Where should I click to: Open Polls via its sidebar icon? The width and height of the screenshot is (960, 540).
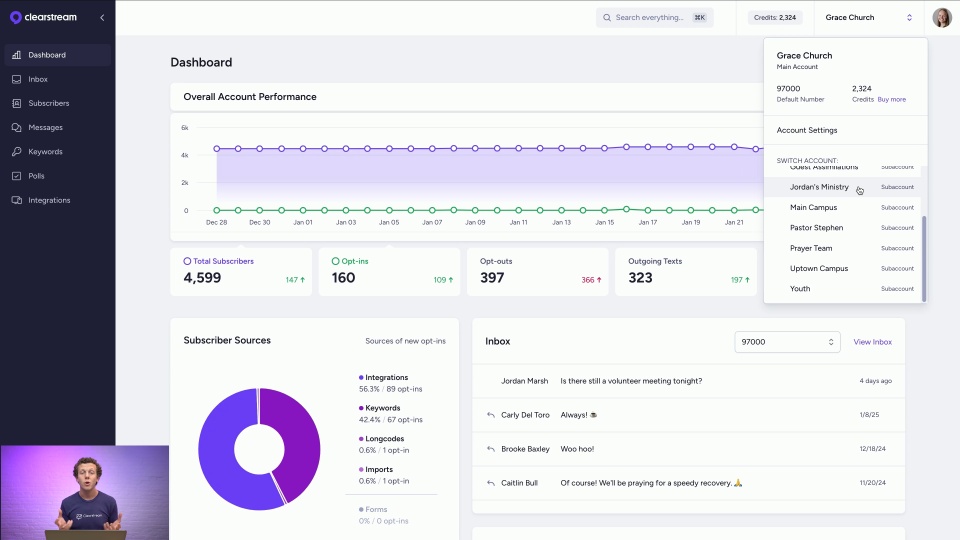click(17, 176)
